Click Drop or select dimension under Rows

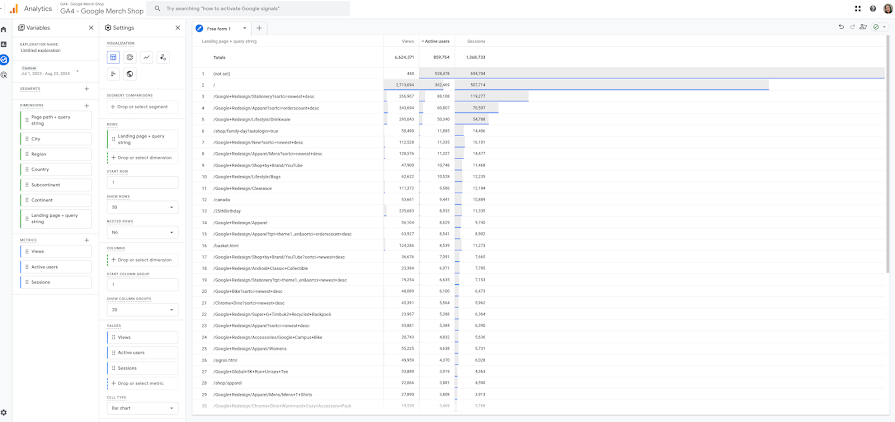[142, 157]
